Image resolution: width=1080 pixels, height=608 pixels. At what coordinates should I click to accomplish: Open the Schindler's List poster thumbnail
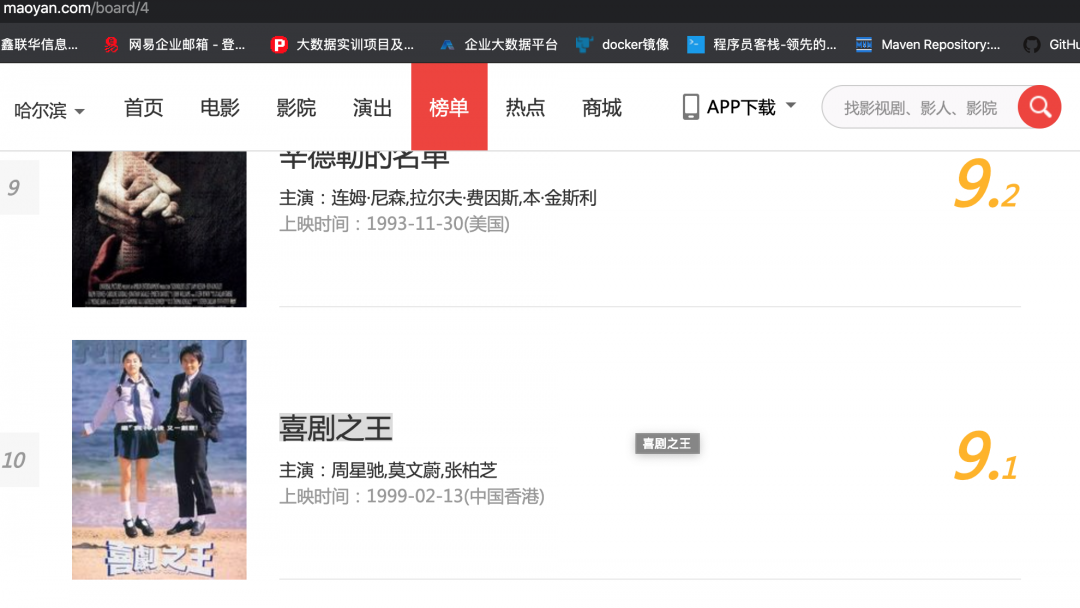point(159,229)
